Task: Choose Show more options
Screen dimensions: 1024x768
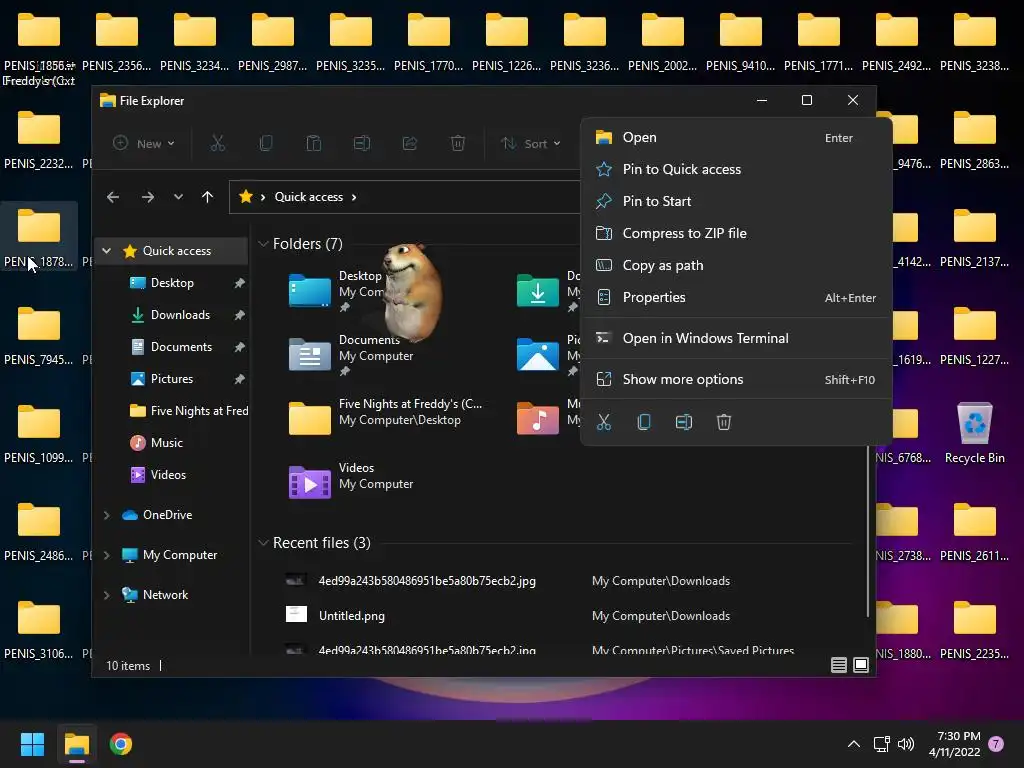Action: 736,379
